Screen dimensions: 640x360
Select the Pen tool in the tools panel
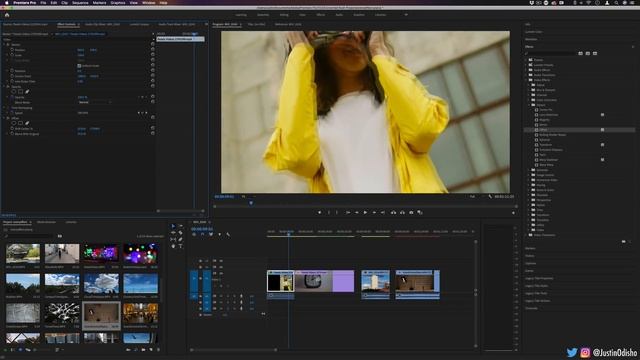pyautogui.click(x=180, y=240)
